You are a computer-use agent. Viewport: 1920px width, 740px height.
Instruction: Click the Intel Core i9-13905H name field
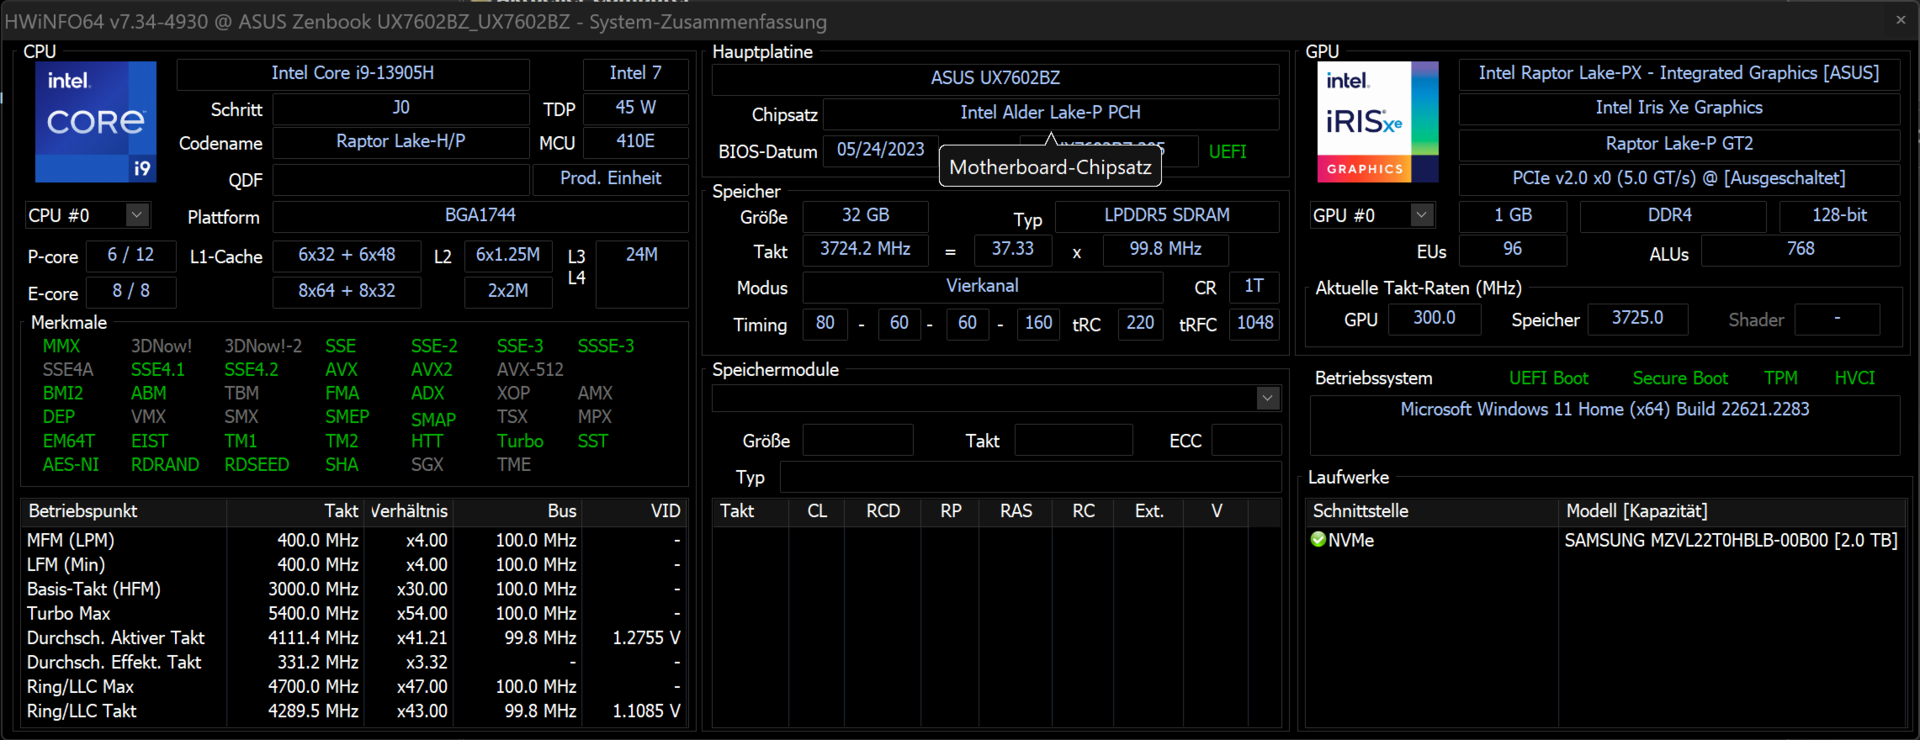(353, 73)
